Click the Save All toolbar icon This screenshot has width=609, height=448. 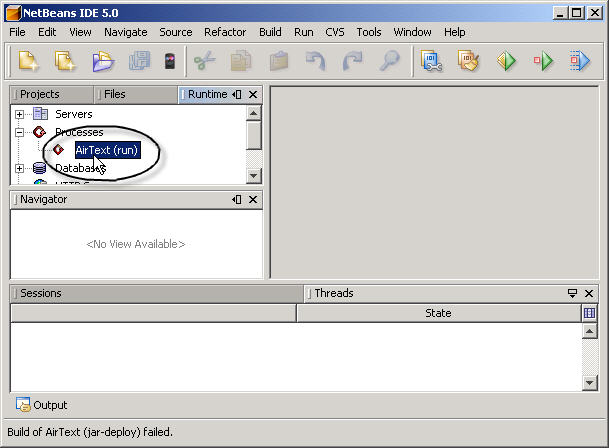pyautogui.click(x=139, y=61)
